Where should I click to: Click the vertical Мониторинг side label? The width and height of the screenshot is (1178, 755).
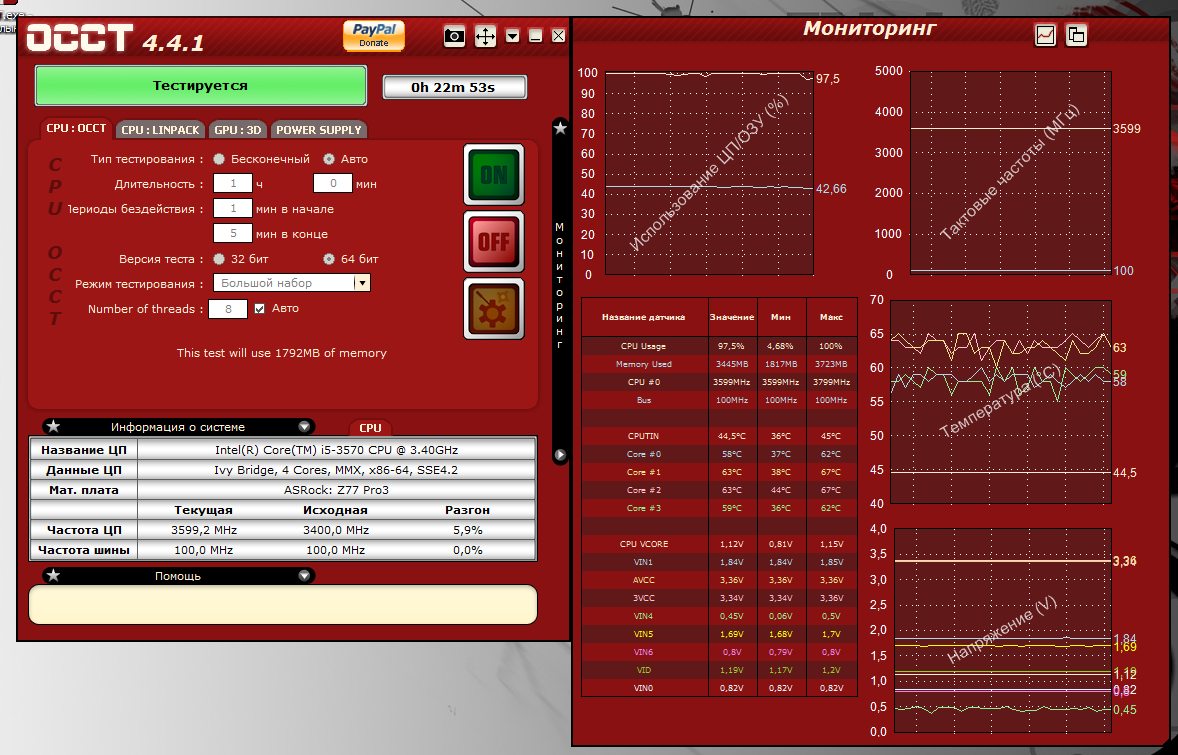point(560,285)
